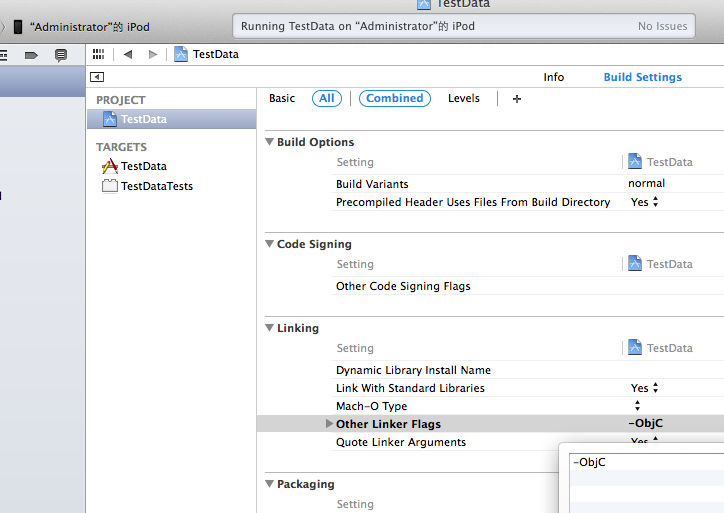Switch to the Levels view filter
The width and height of the screenshot is (724, 513).
(x=464, y=98)
